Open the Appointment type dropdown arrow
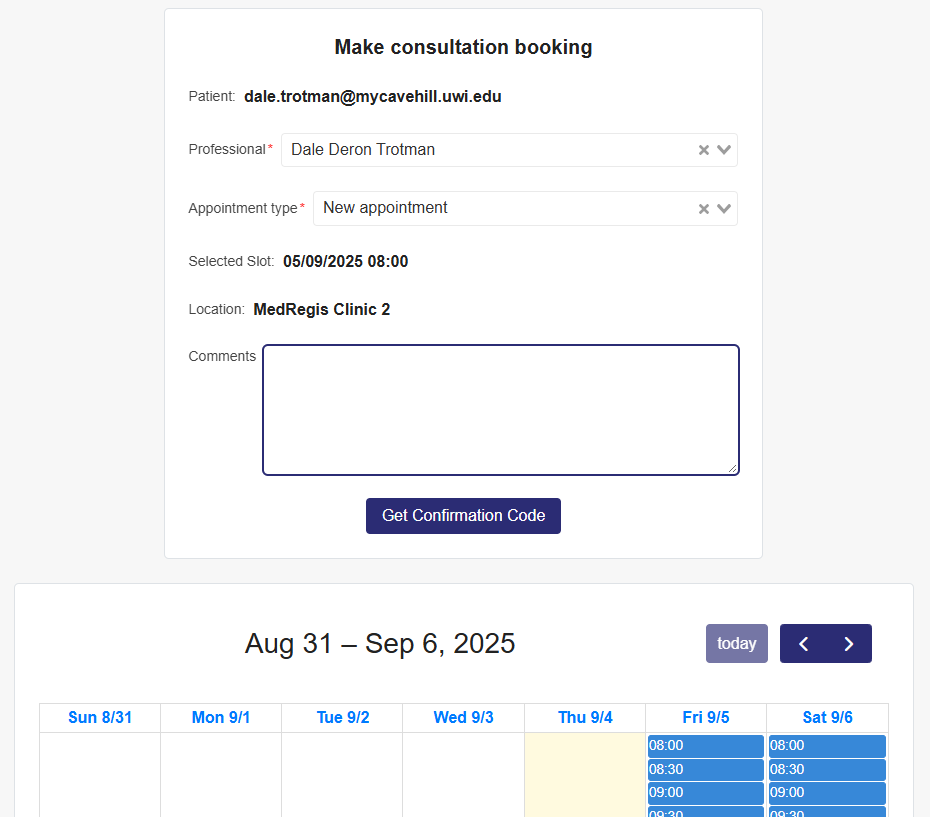The height and width of the screenshot is (817, 930). click(725, 209)
